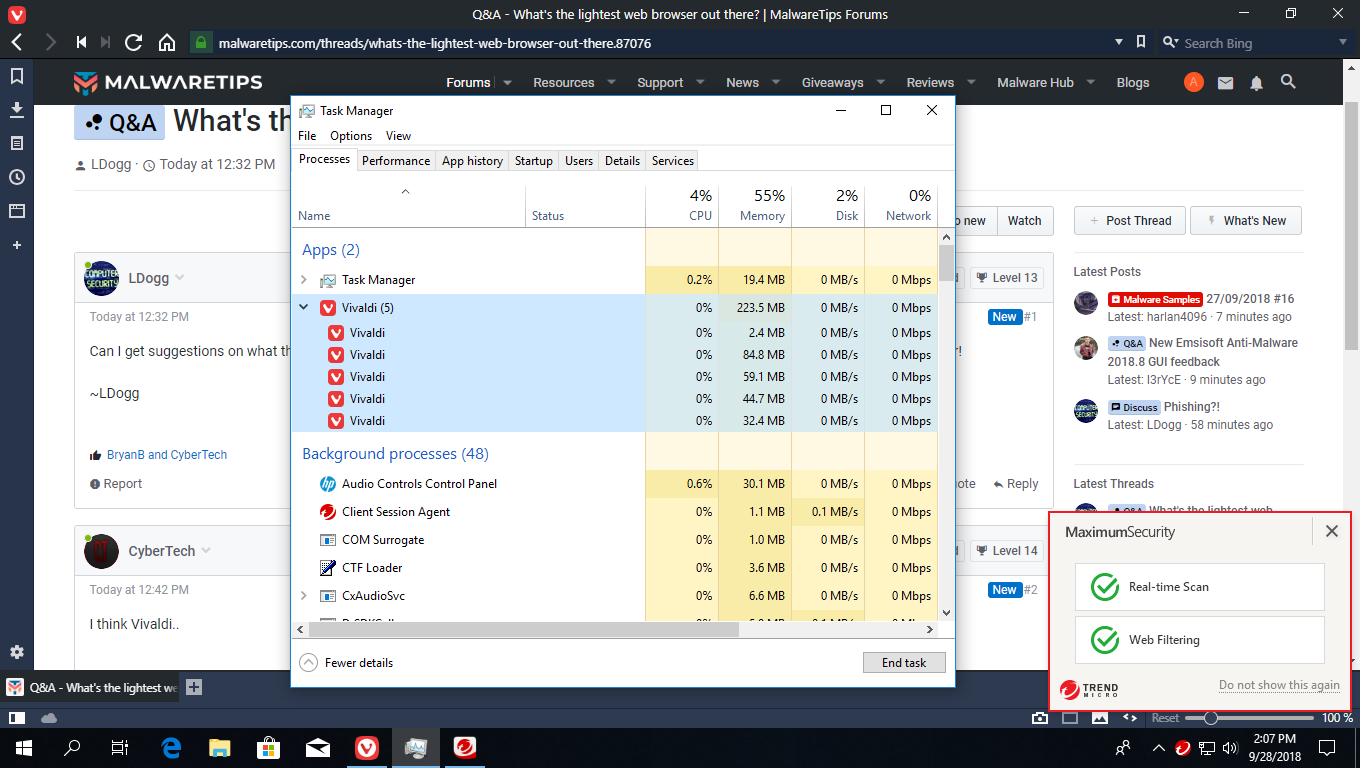Switch to the Services tab
This screenshot has height=768, width=1360.
[673, 161]
